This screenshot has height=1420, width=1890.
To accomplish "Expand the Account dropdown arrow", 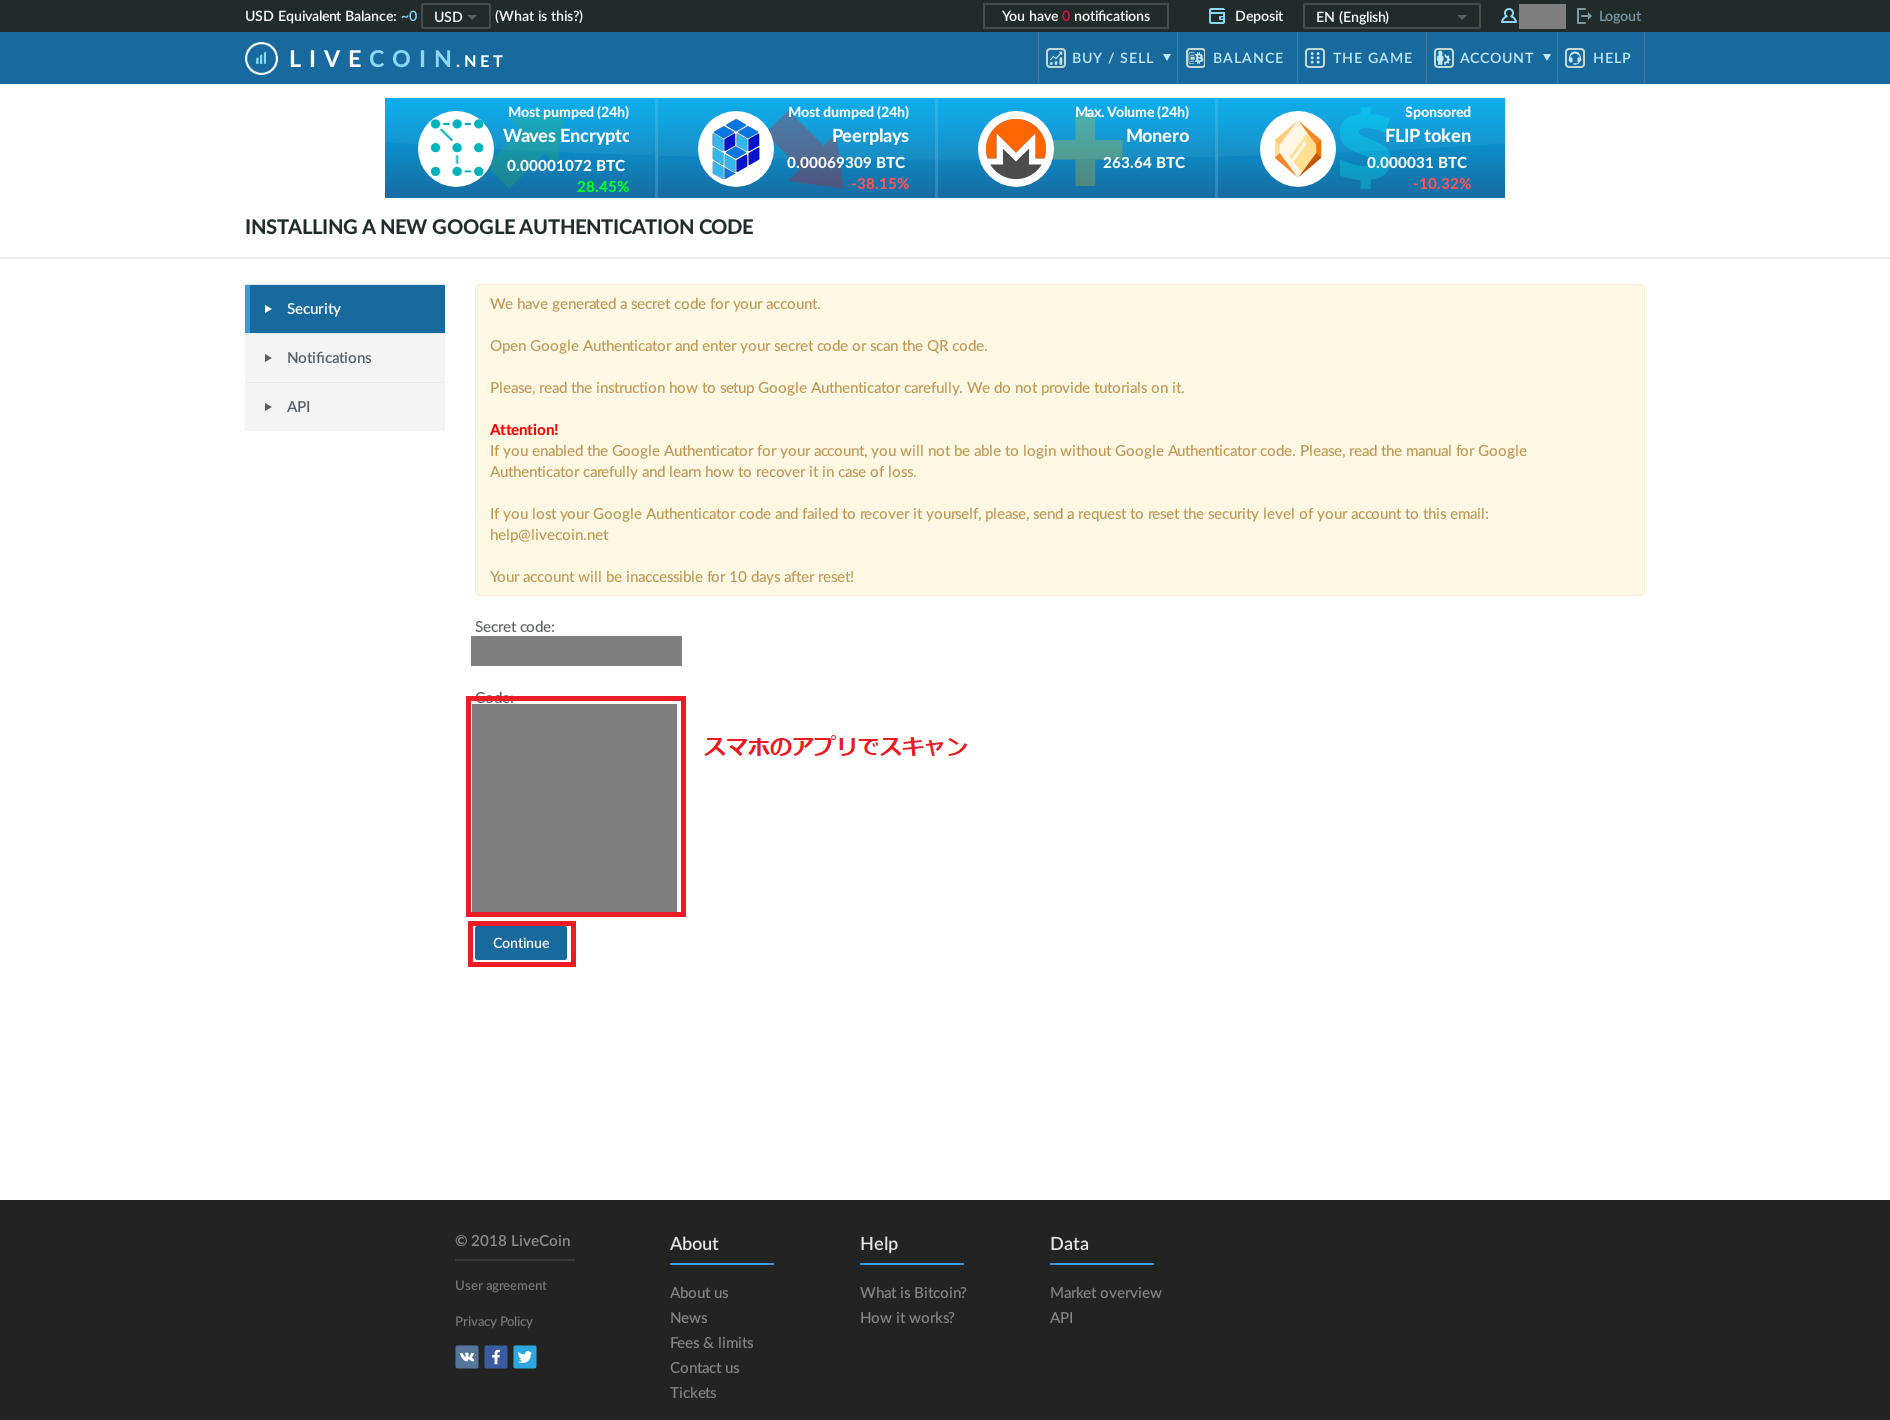I will click(x=1547, y=57).
